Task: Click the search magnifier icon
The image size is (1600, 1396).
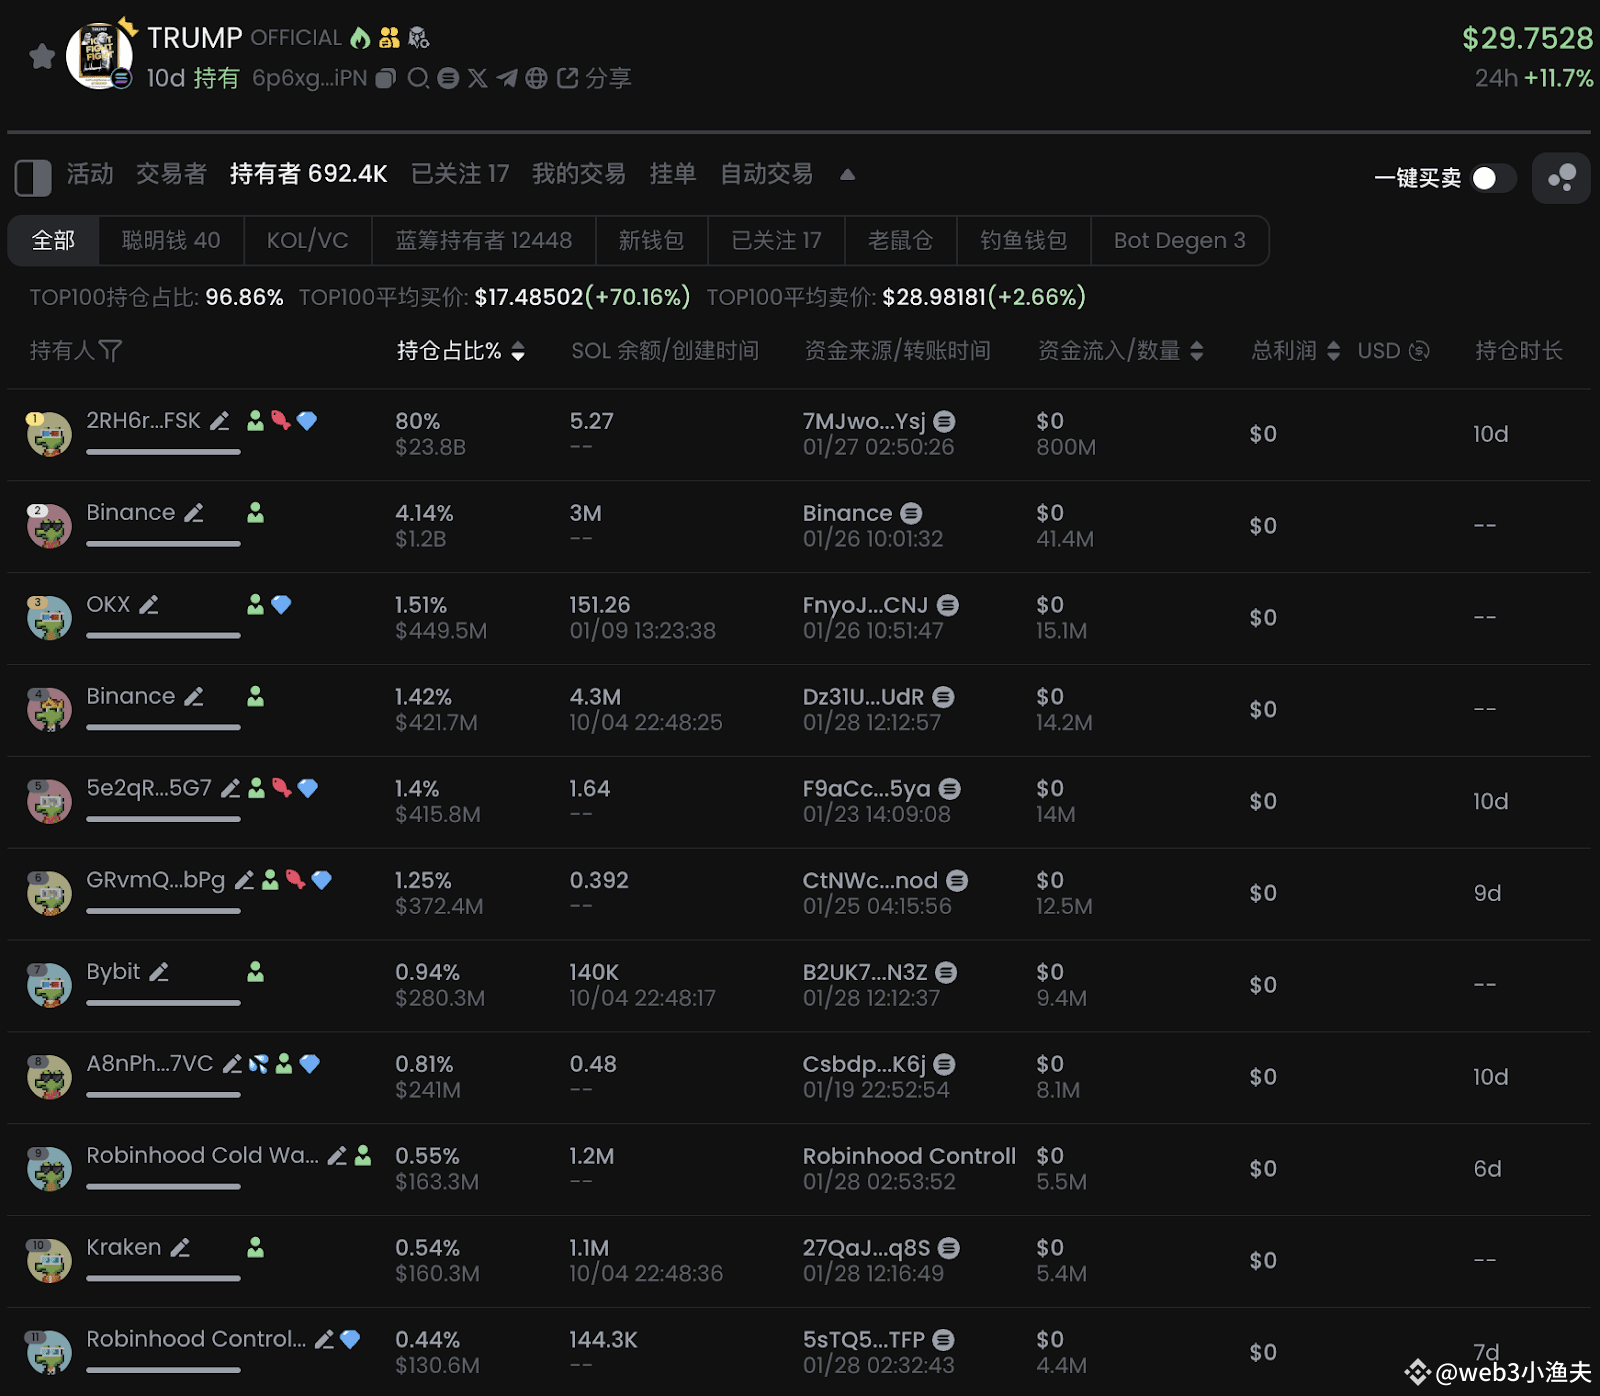Action: click(419, 78)
